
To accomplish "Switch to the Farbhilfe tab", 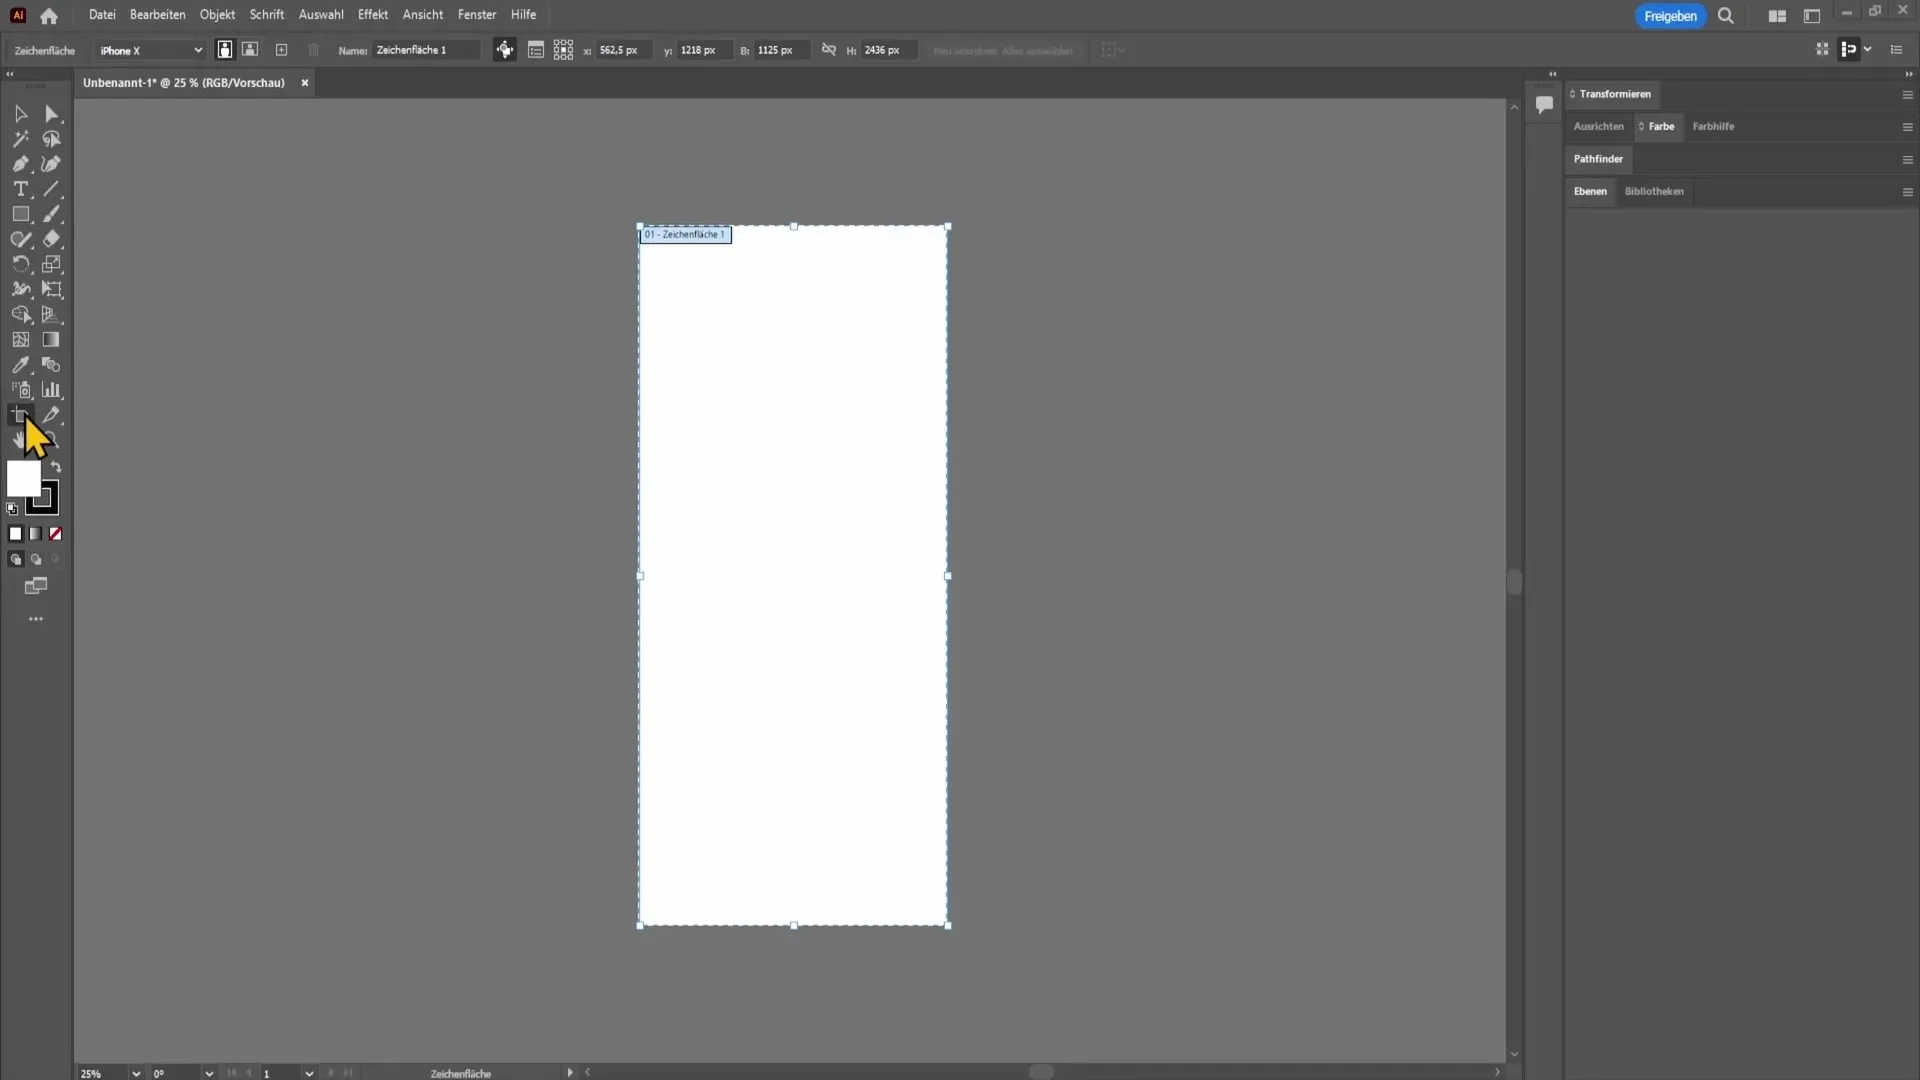I will point(1713,126).
